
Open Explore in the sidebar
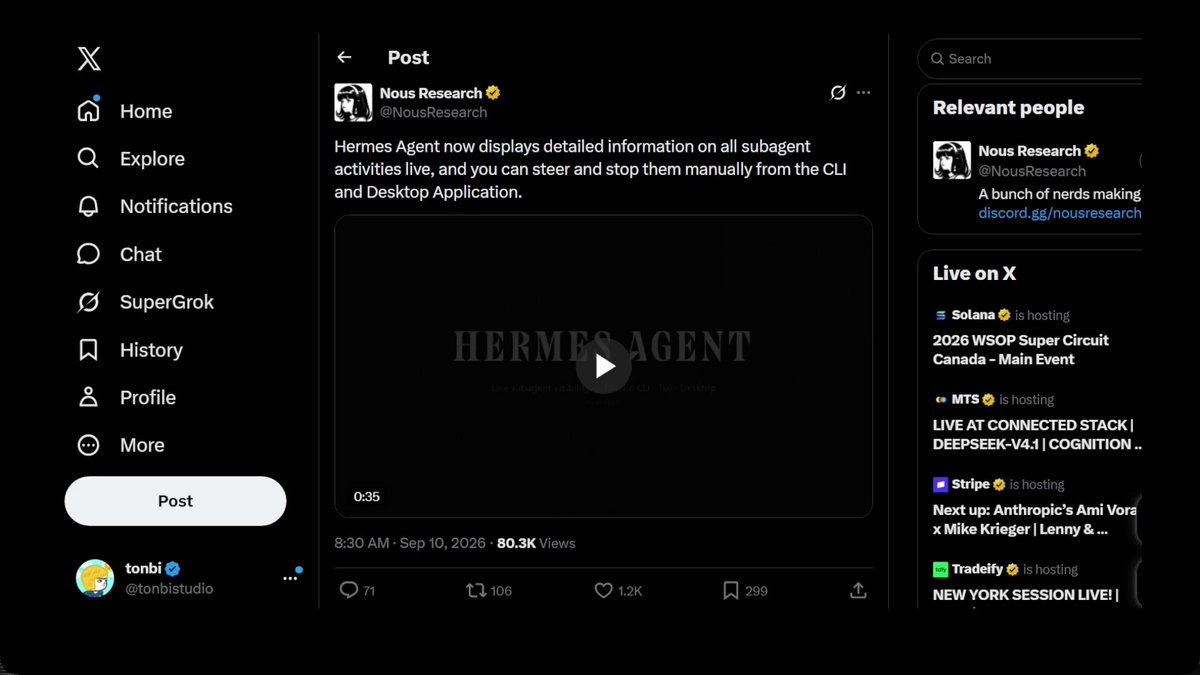coord(130,159)
